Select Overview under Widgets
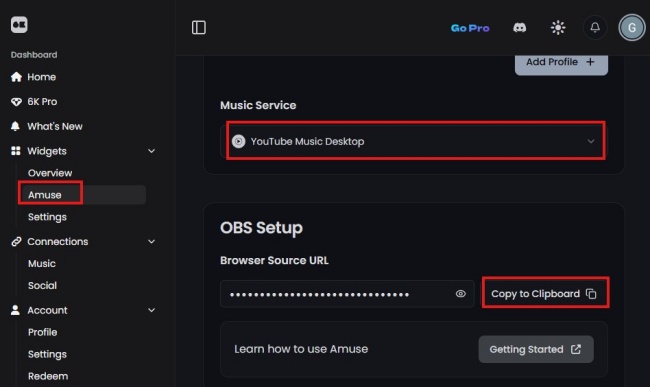 pyautogui.click(x=50, y=173)
